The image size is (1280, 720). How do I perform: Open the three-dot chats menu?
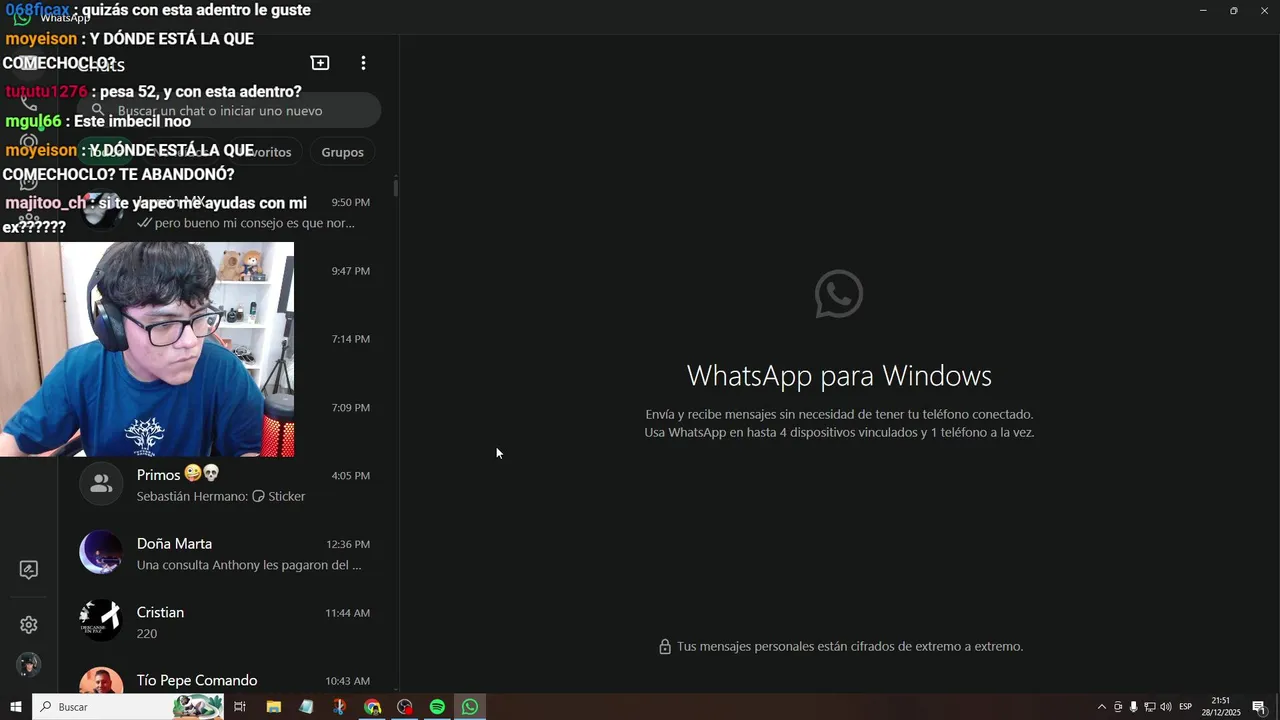pyautogui.click(x=363, y=63)
